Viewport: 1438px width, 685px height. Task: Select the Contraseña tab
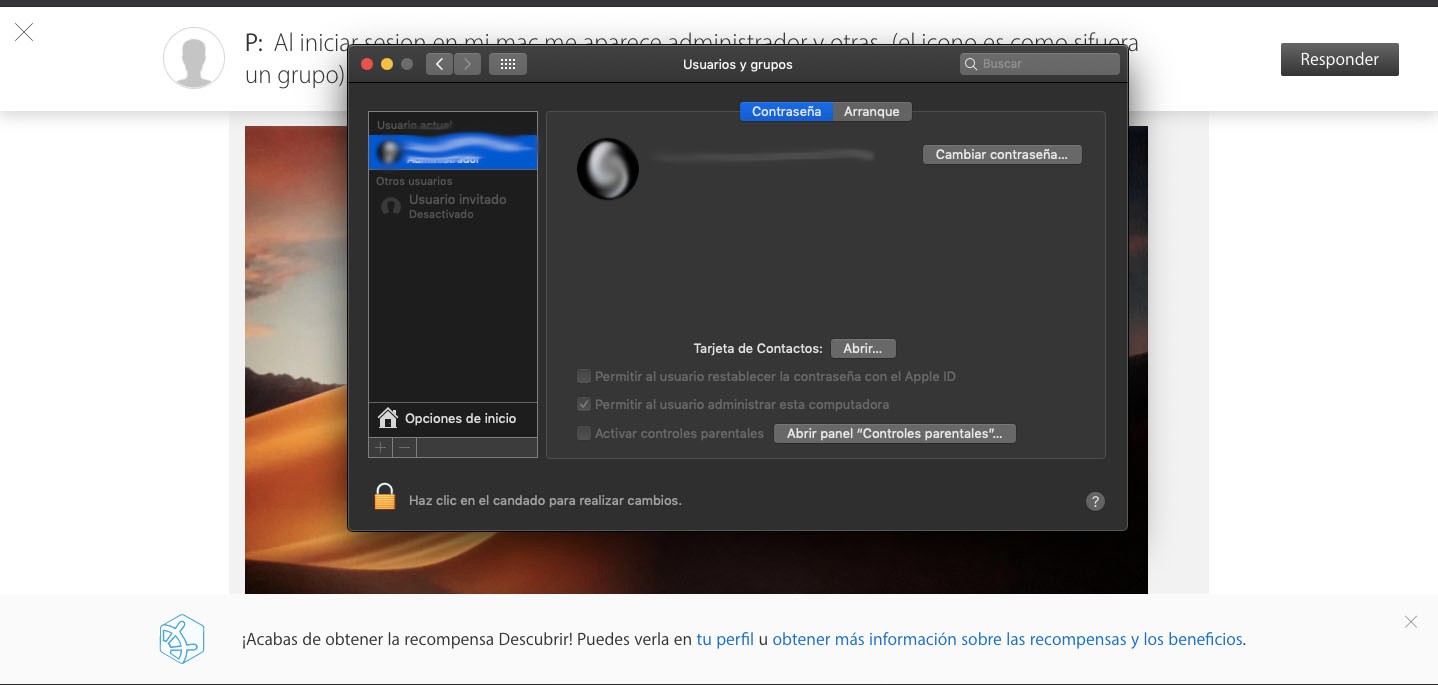tap(786, 112)
